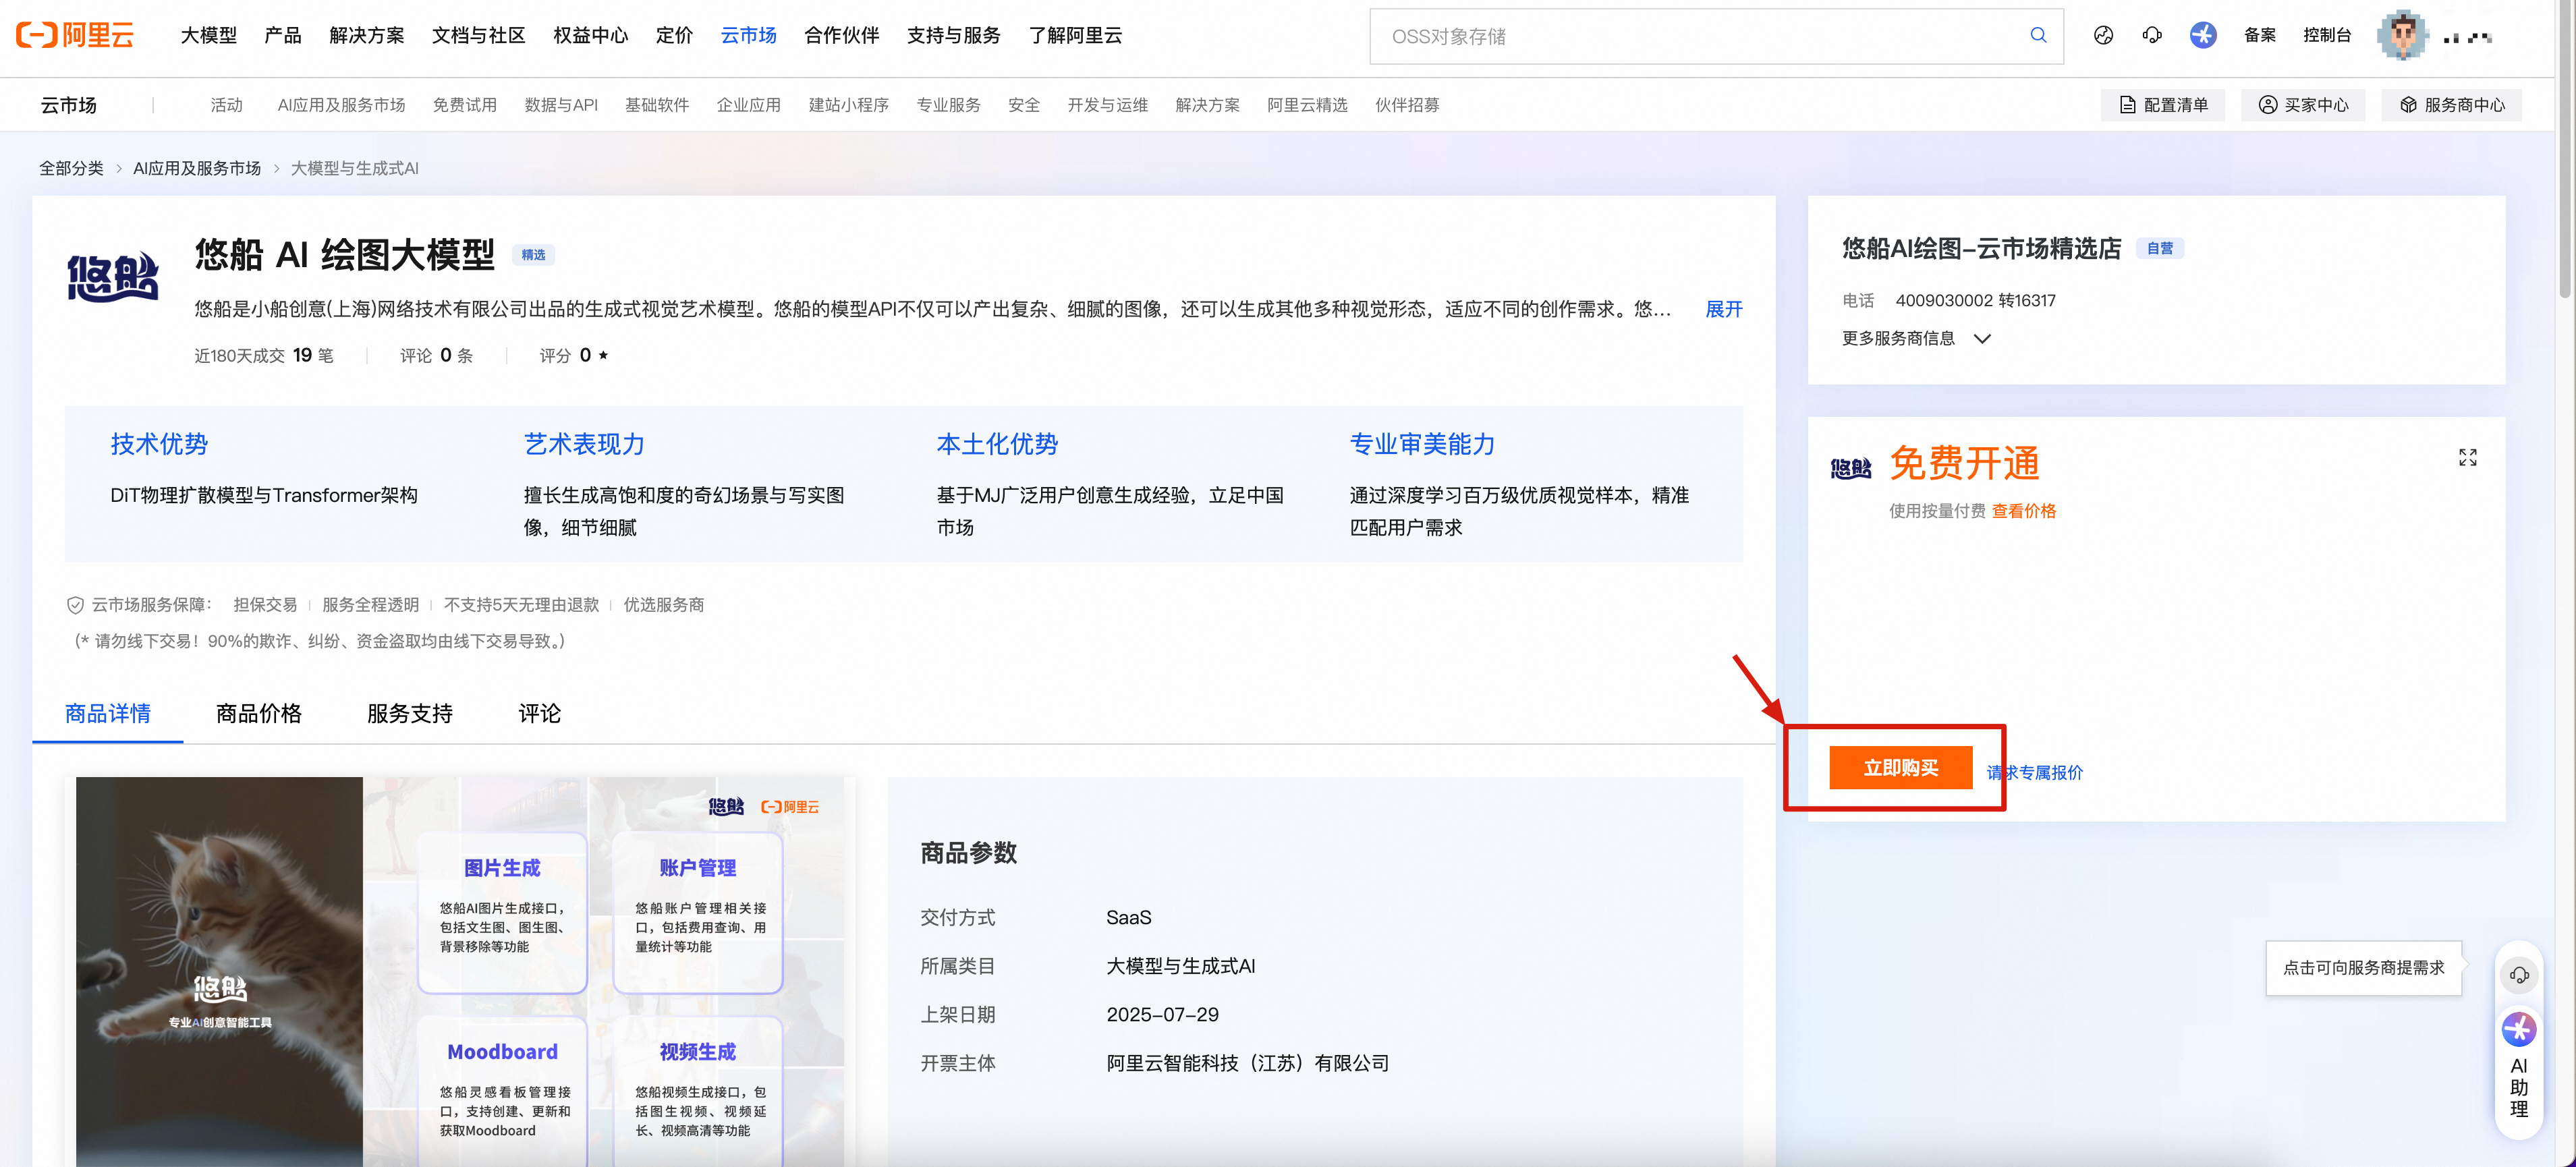Open 安全 category
This screenshot has width=2576, height=1167.
[1023, 105]
